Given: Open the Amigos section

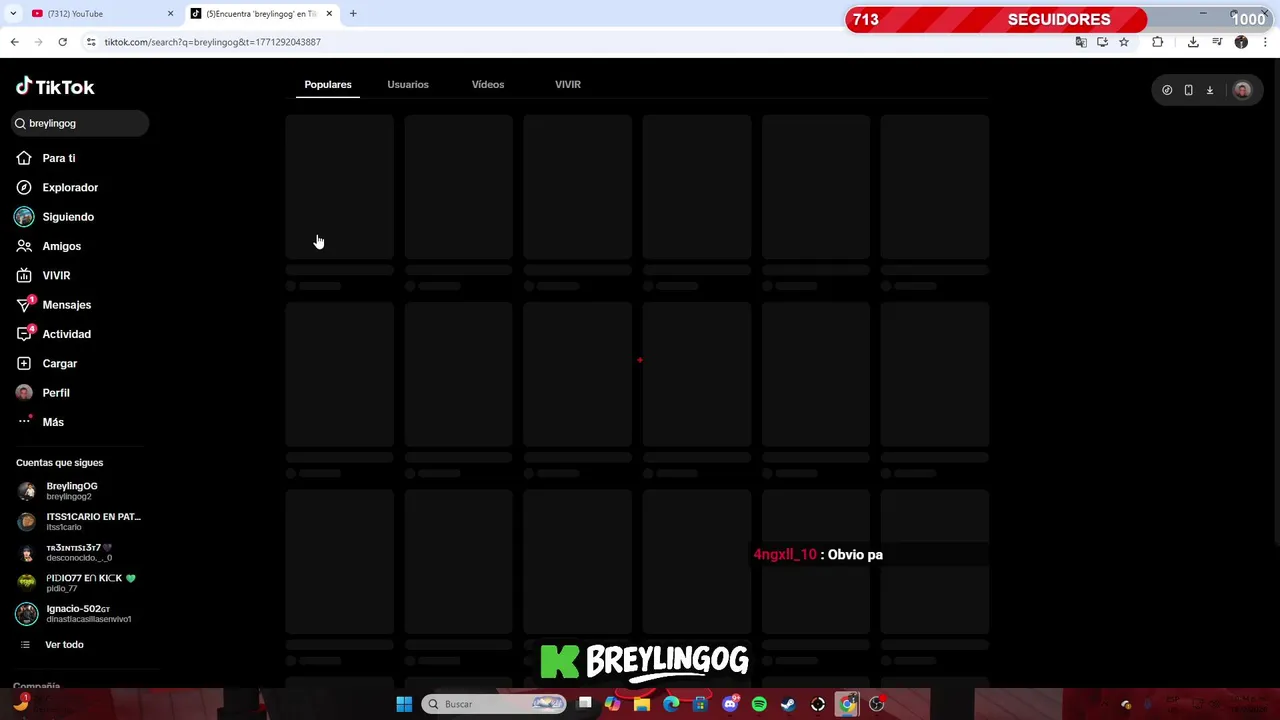Looking at the screenshot, I should 49,246.
